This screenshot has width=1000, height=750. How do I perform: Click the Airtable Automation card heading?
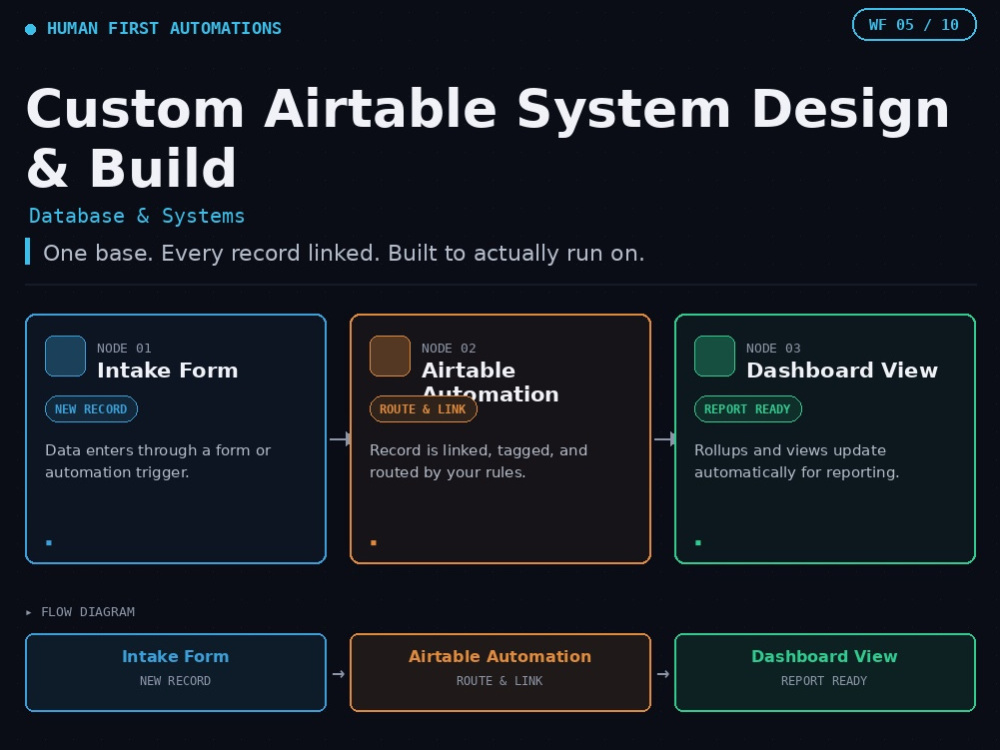pos(490,382)
